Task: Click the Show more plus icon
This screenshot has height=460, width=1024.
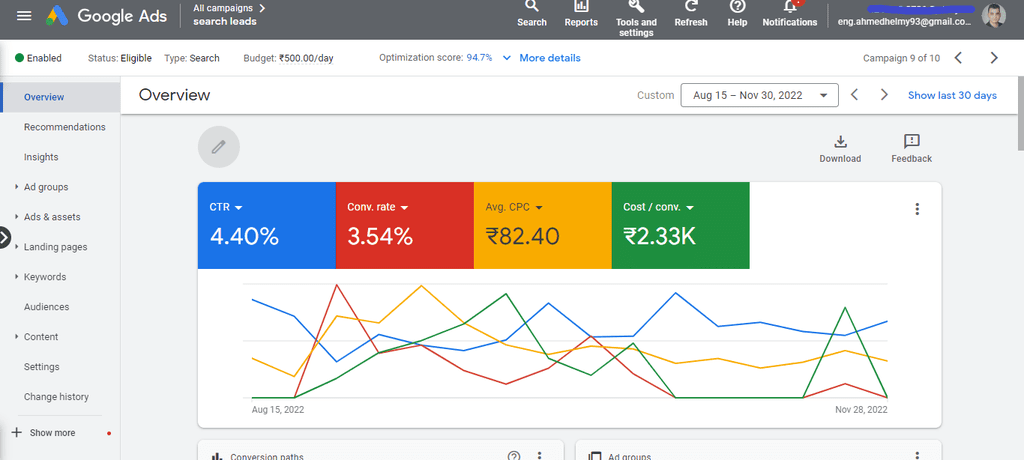Action: click(x=17, y=433)
